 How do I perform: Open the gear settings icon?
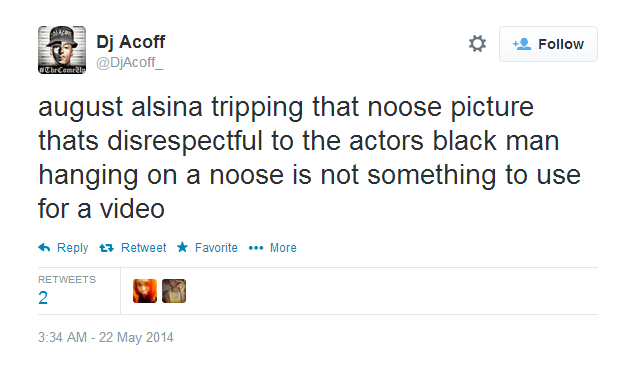(x=477, y=44)
